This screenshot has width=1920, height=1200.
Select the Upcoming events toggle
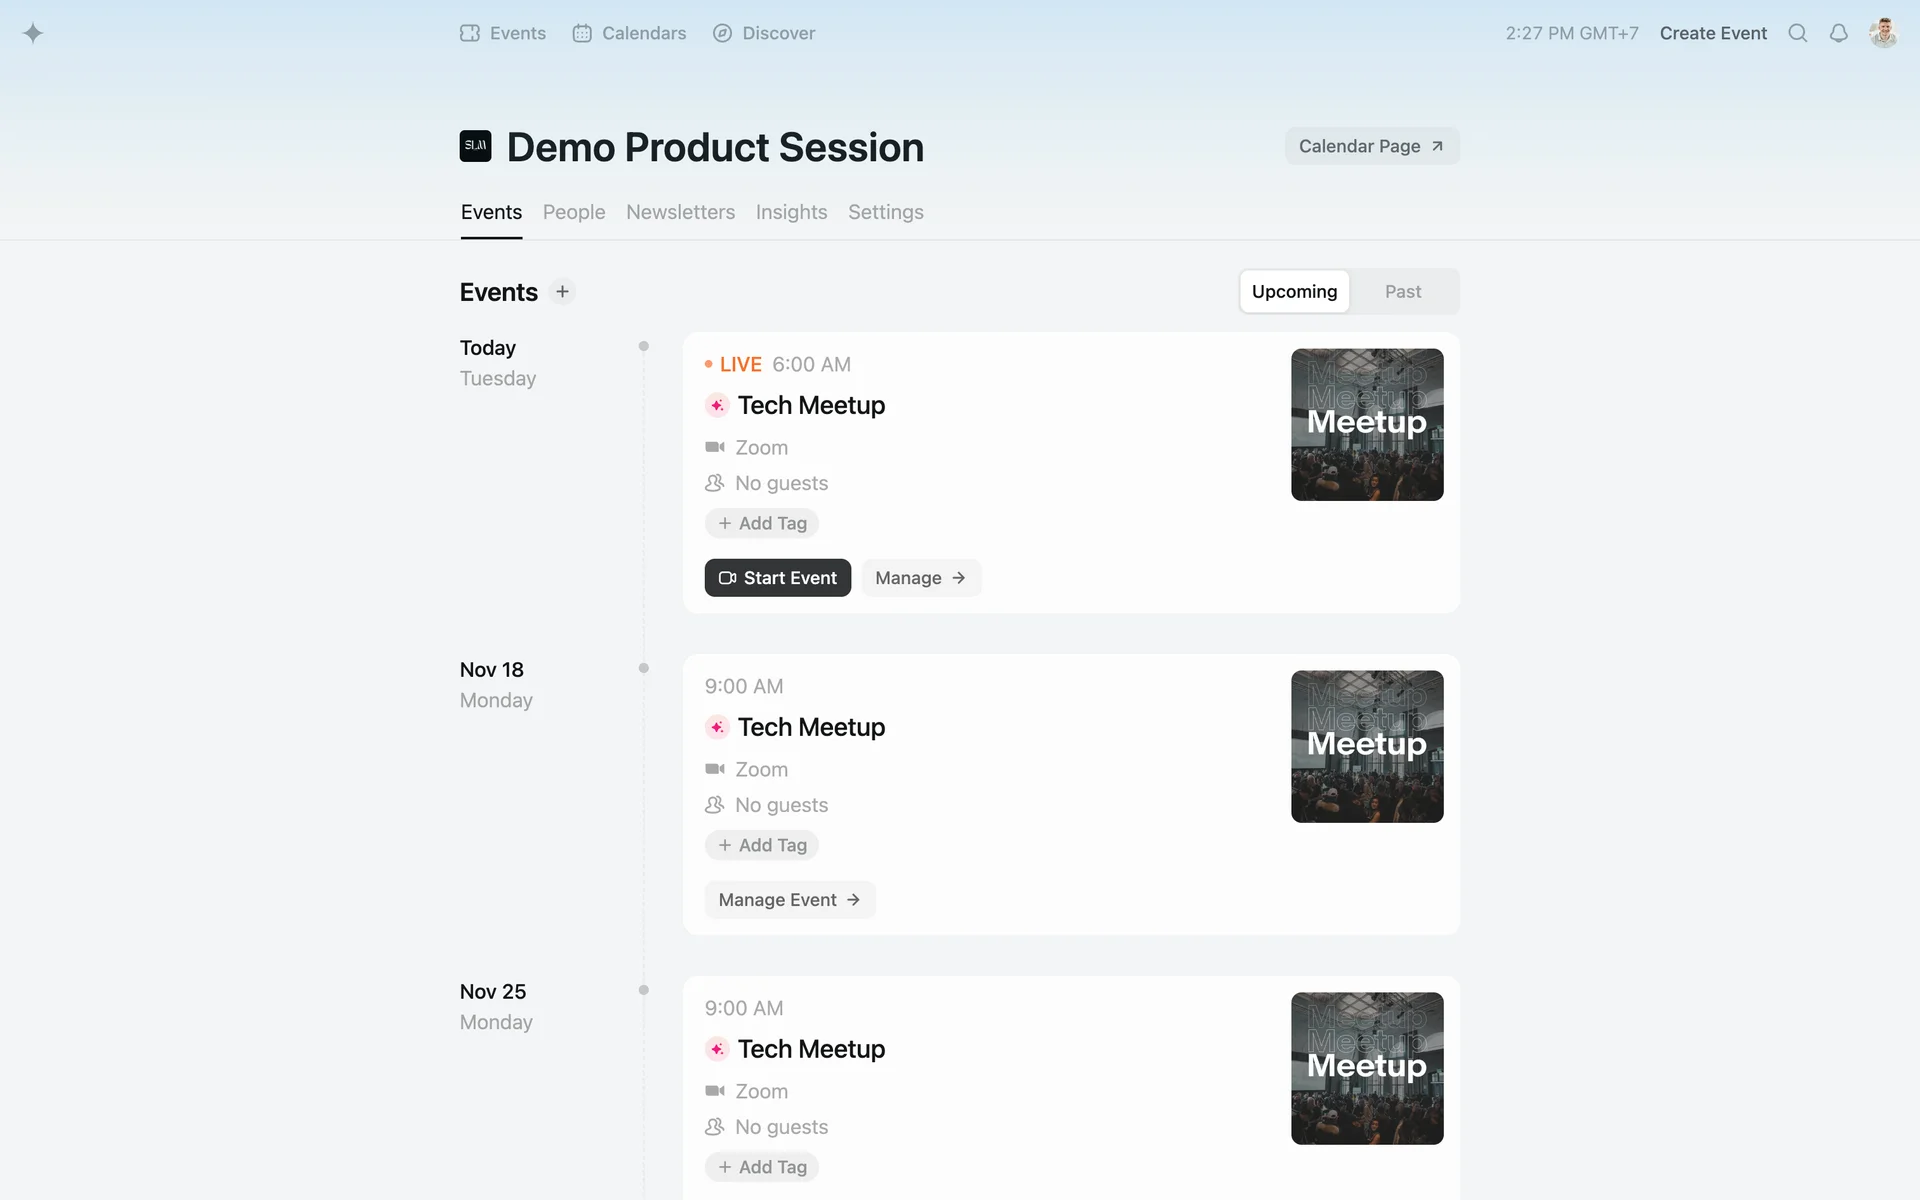tap(1294, 292)
